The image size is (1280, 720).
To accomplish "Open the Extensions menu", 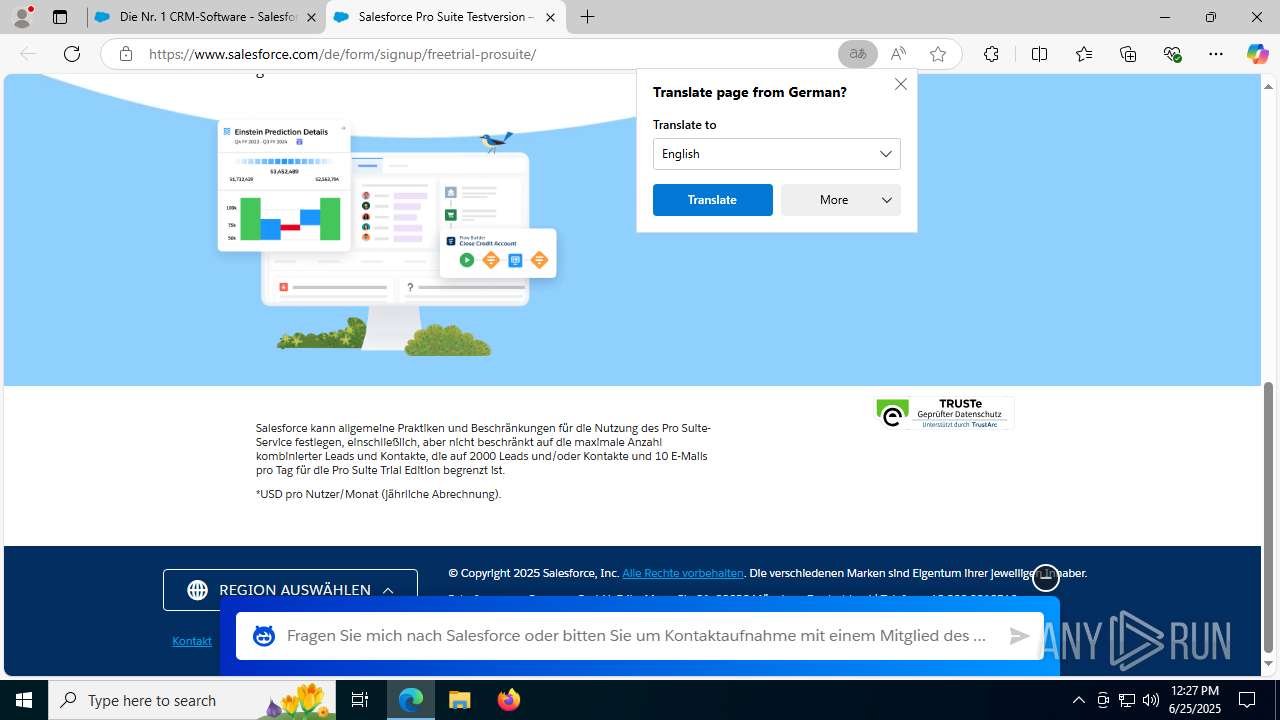I will tap(991, 54).
